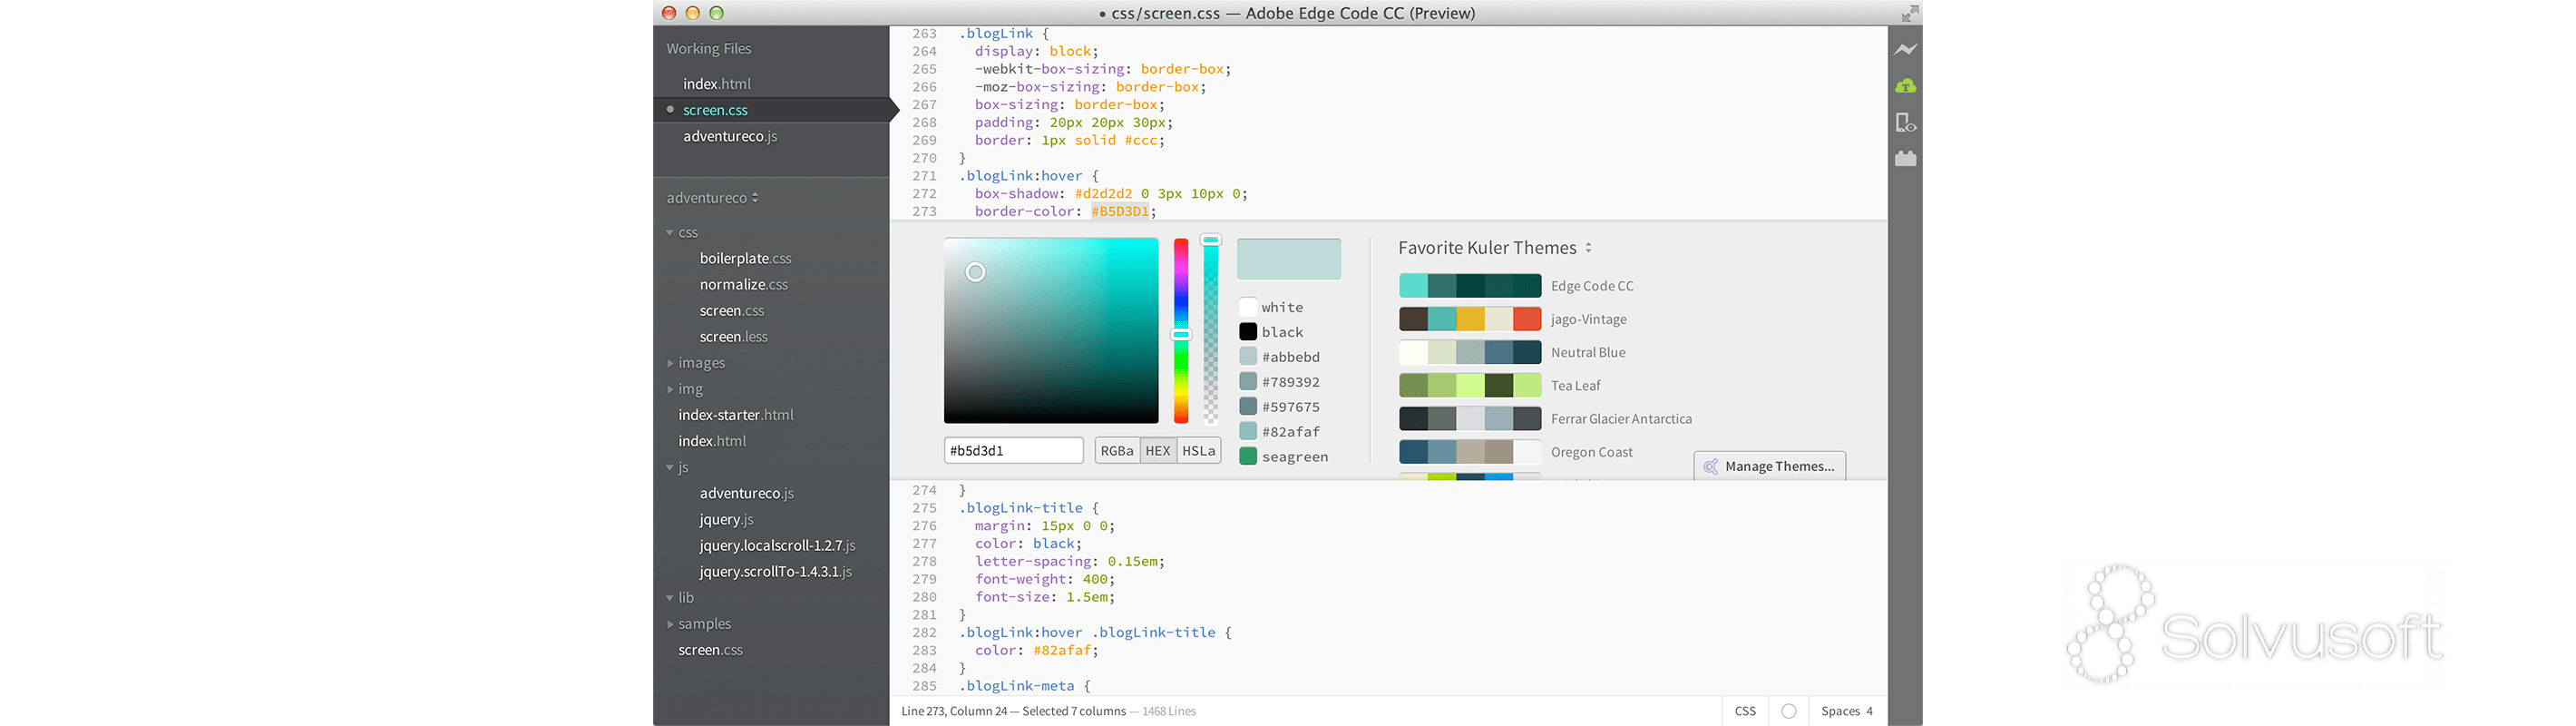Pick the #abbebd swatch
The width and height of the screenshot is (2576, 726).
pyautogui.click(x=1248, y=357)
